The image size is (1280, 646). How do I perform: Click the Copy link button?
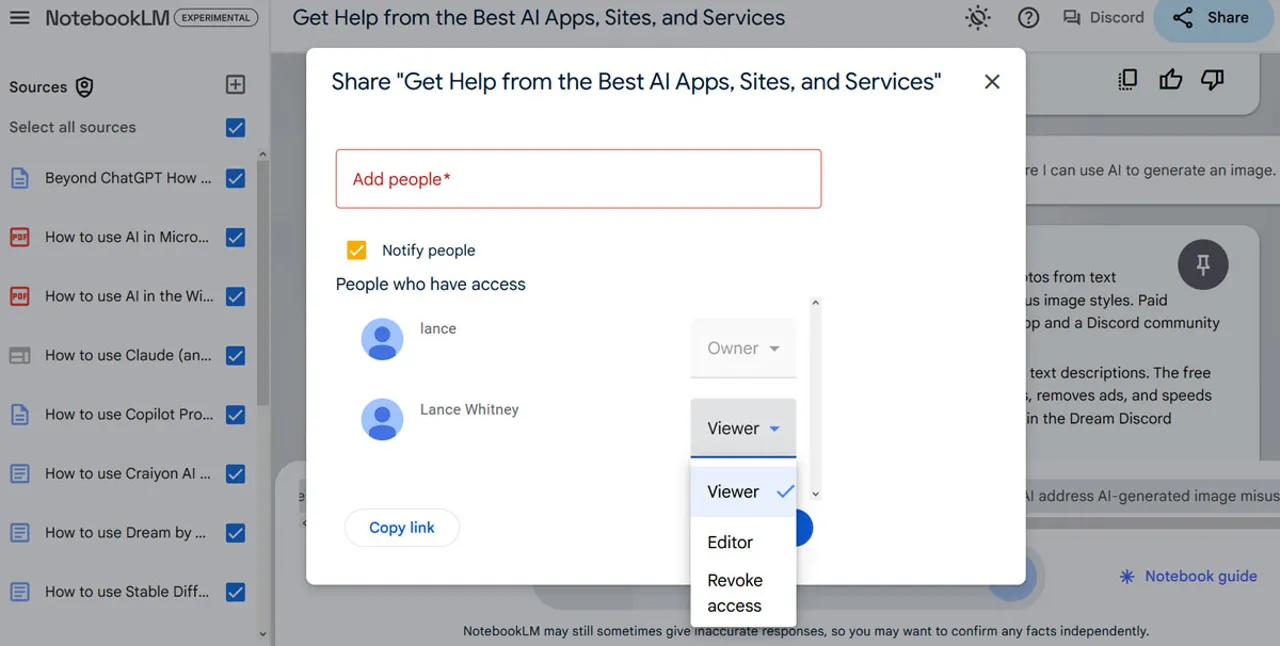click(x=401, y=528)
